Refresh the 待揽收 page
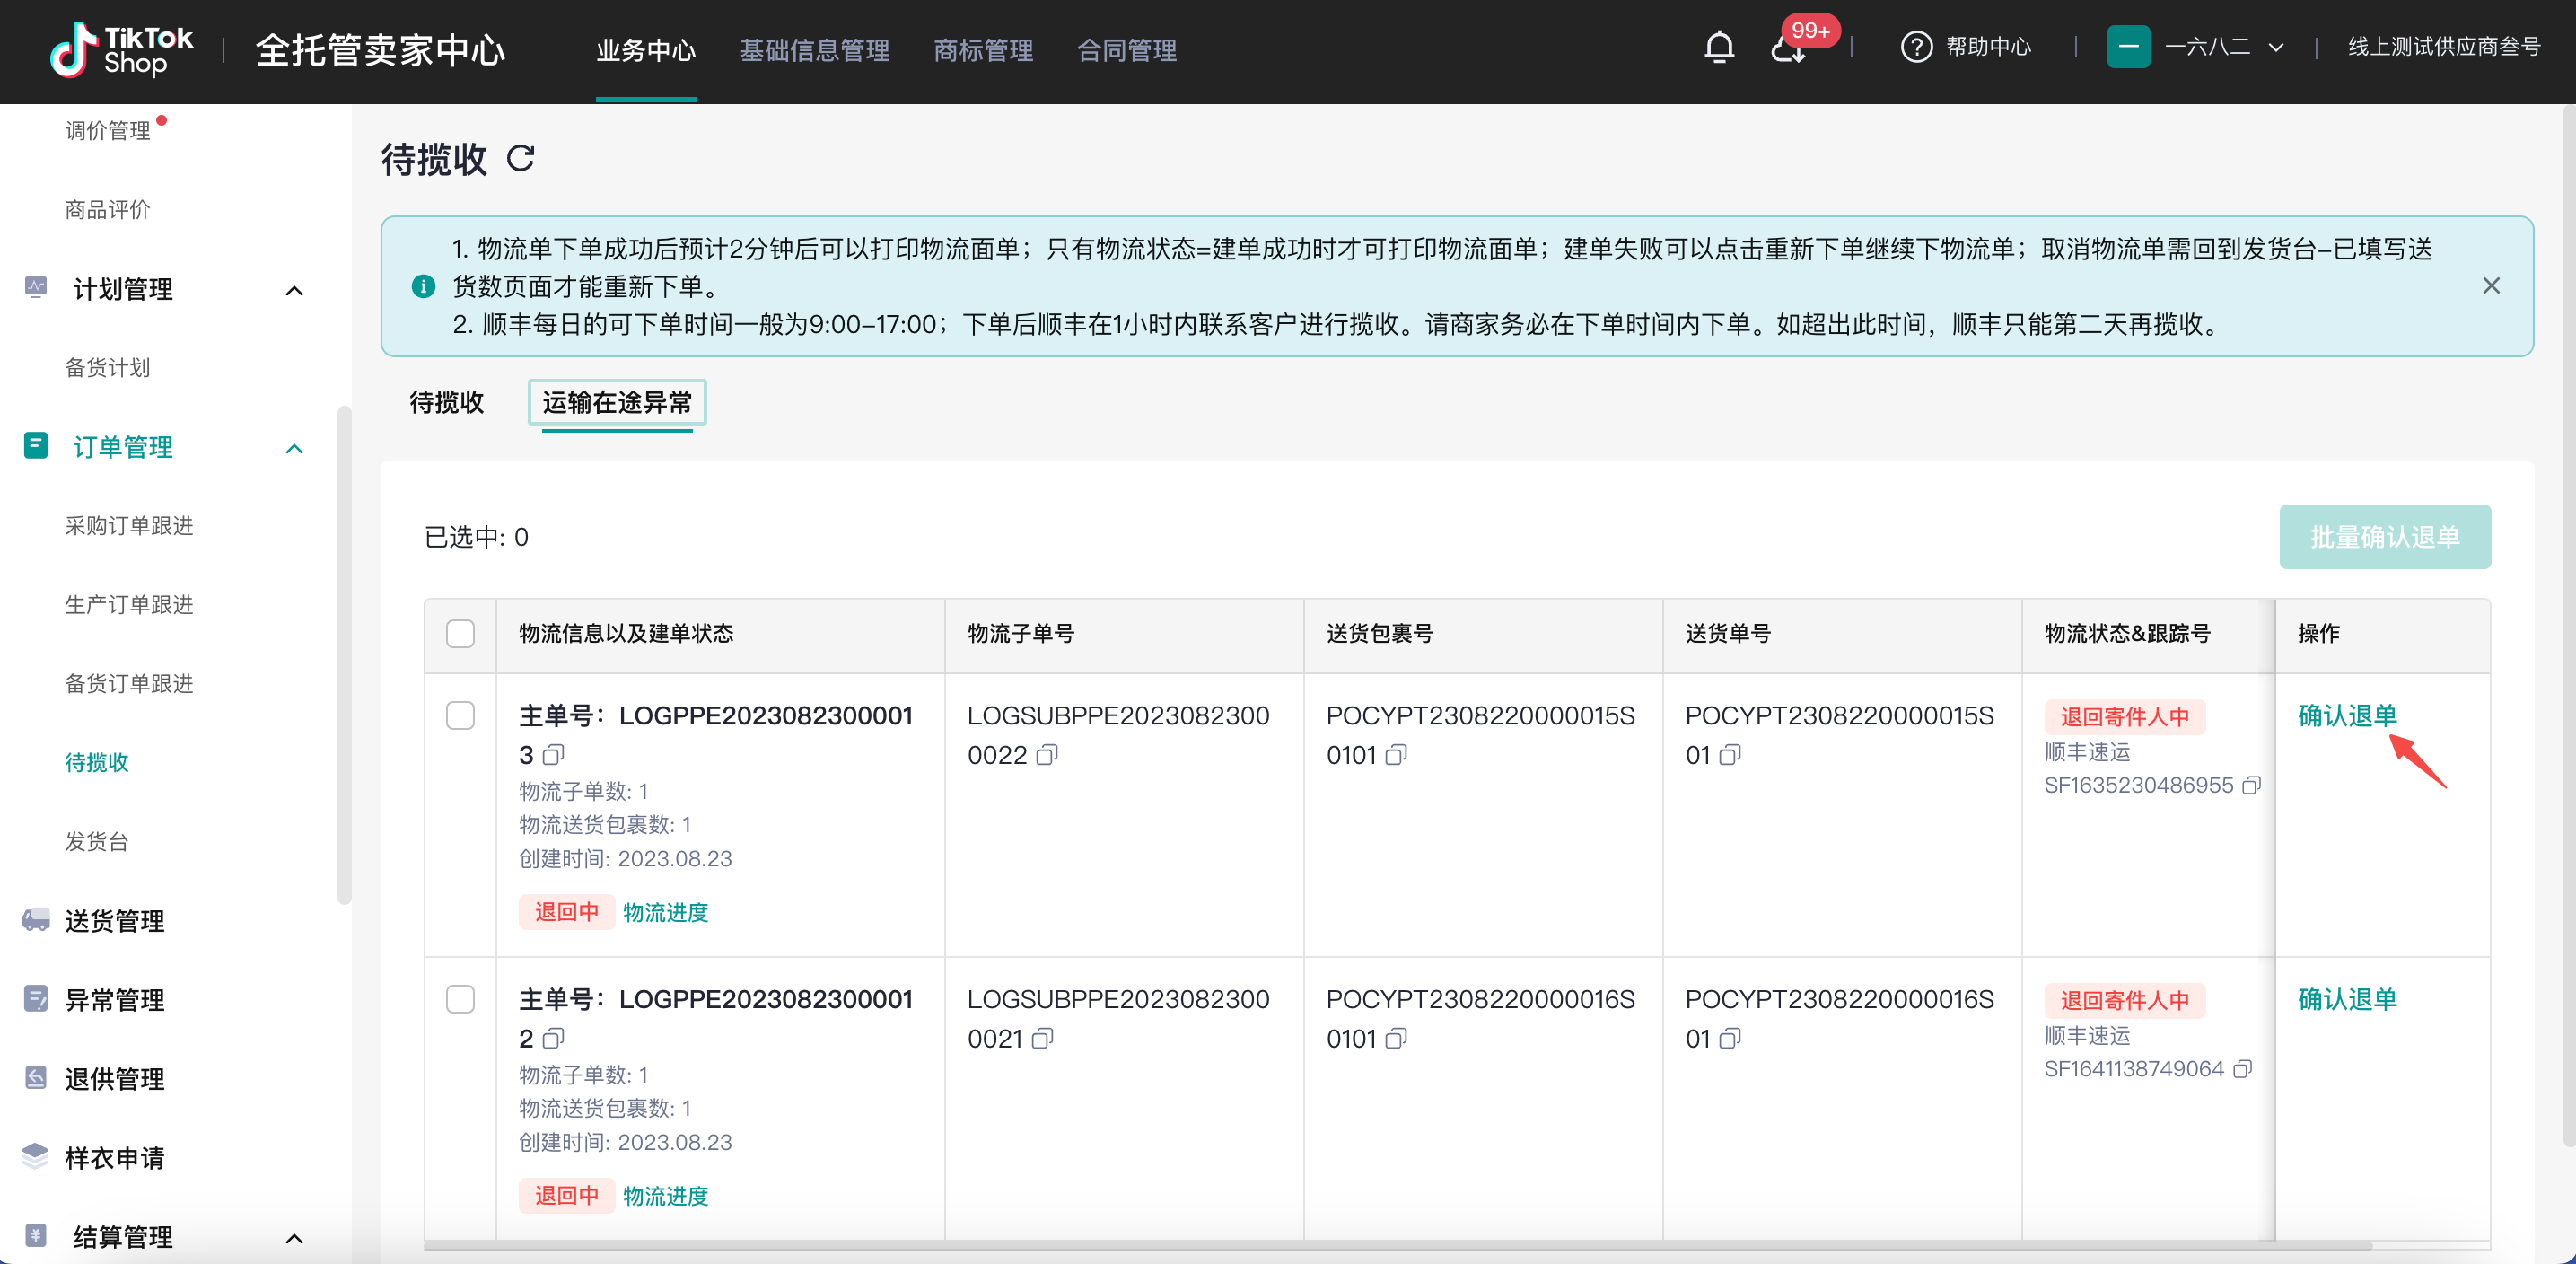 [521, 158]
